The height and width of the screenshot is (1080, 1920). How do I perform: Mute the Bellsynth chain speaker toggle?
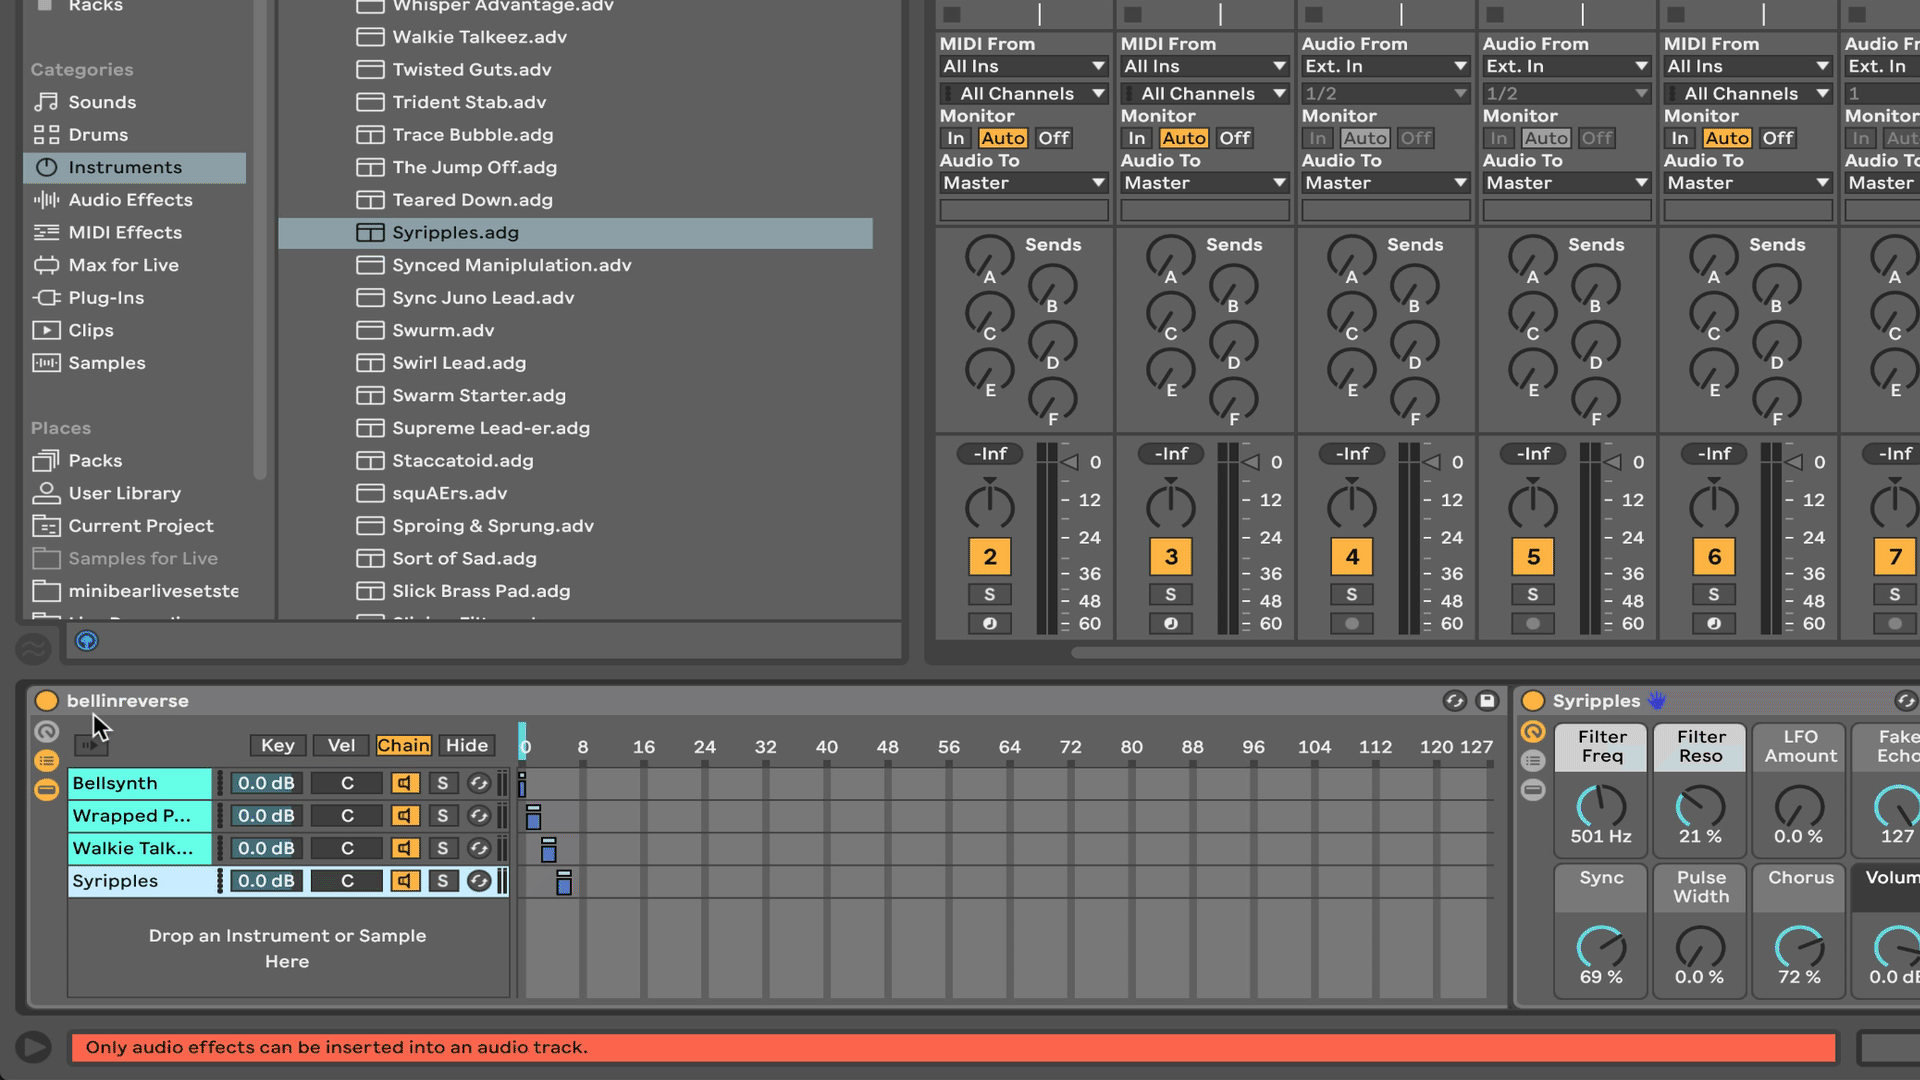tap(405, 783)
